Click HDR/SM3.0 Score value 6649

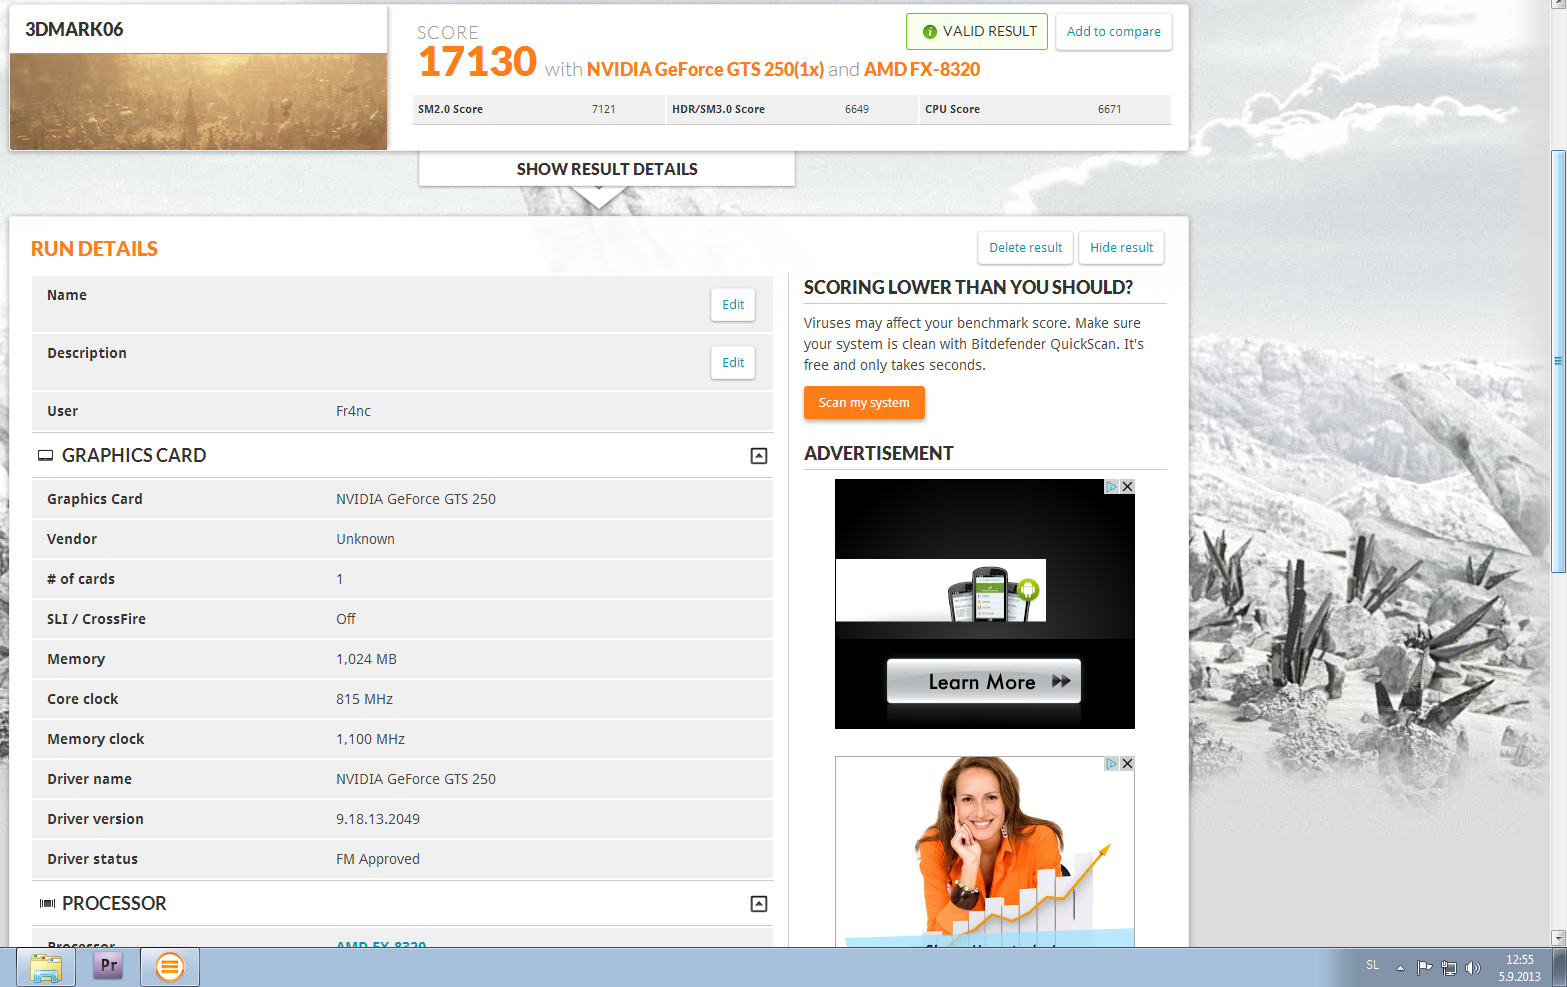coord(856,109)
